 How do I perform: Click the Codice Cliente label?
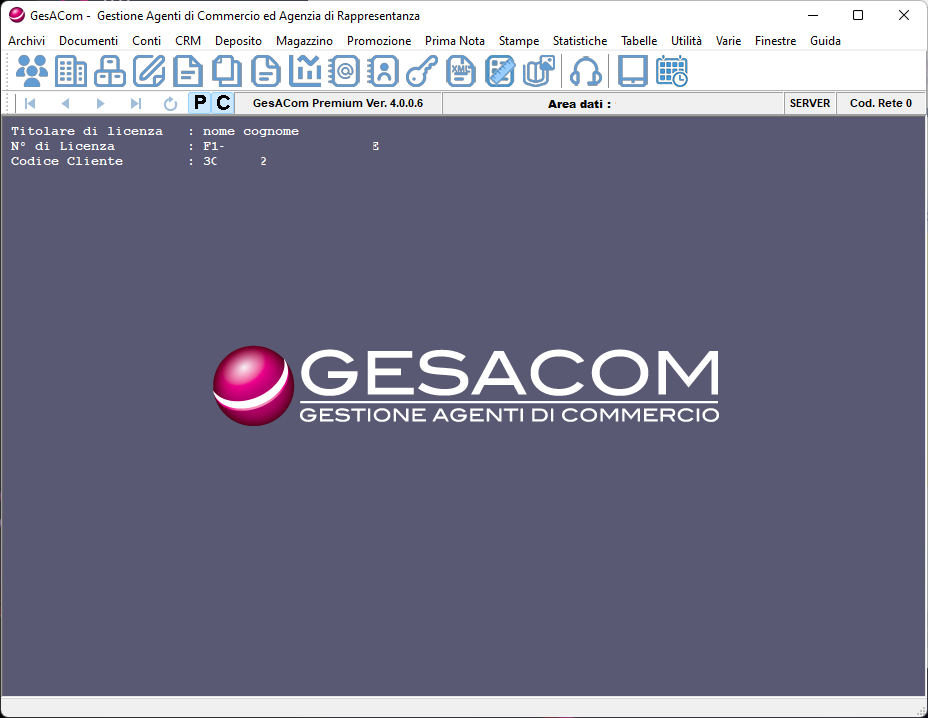[x=67, y=161]
